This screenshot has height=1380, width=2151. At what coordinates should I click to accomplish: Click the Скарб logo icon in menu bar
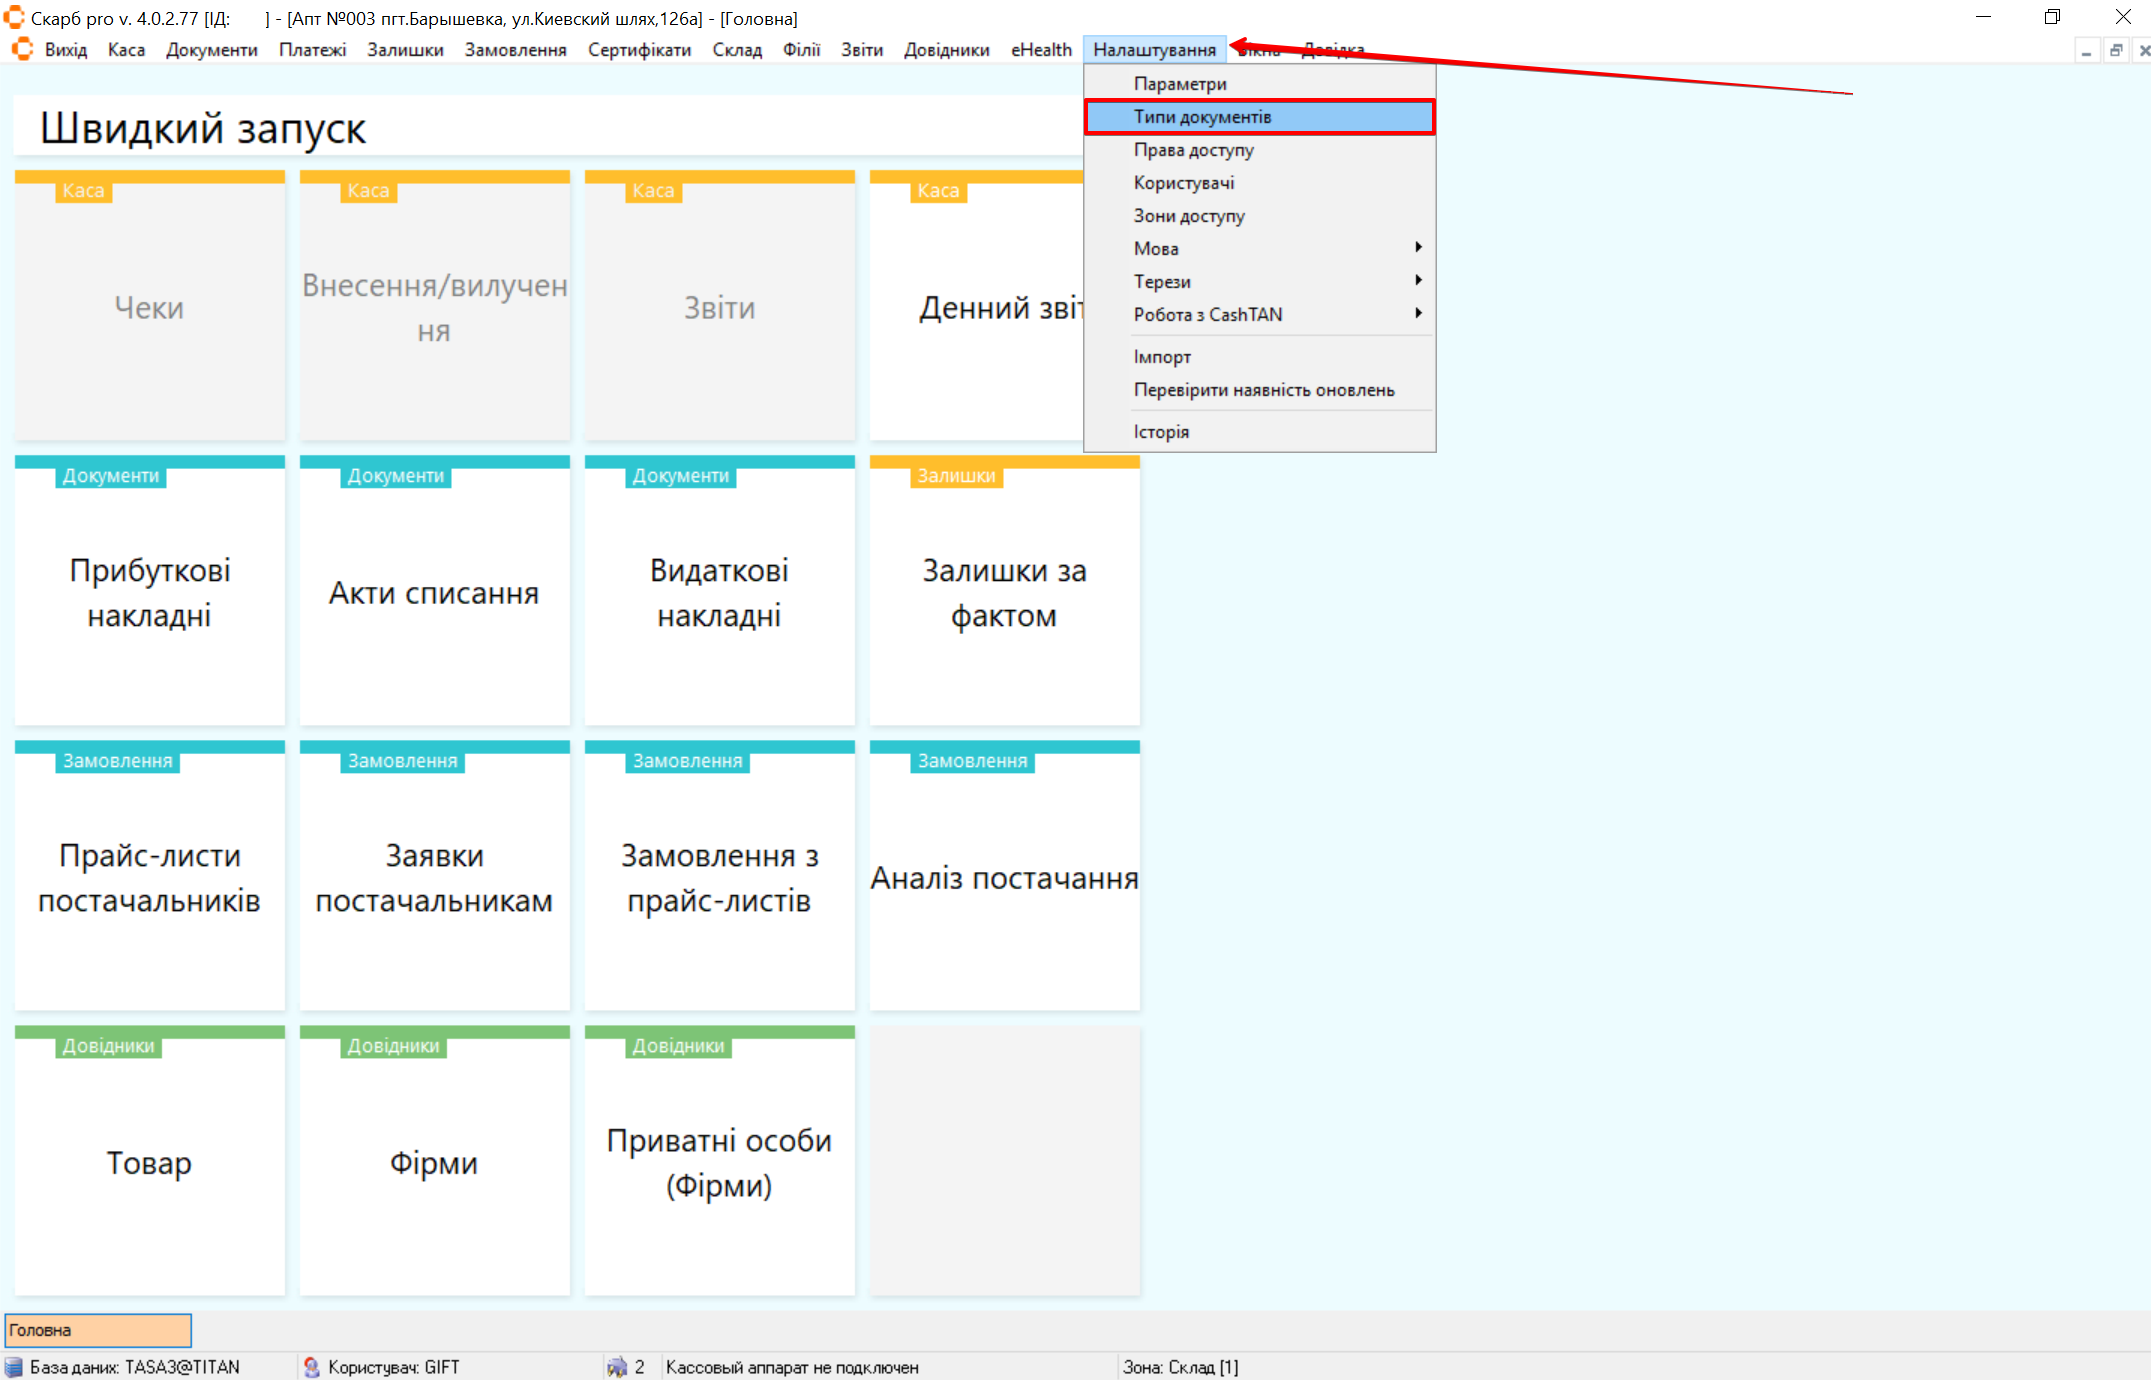tap(22, 49)
